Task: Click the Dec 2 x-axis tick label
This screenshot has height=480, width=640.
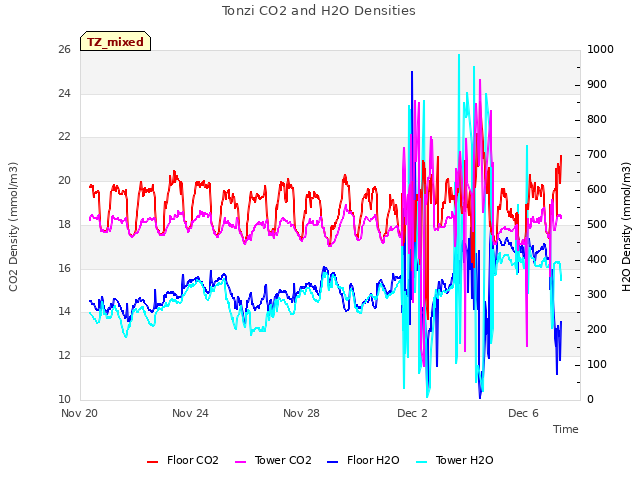Action: (412, 413)
